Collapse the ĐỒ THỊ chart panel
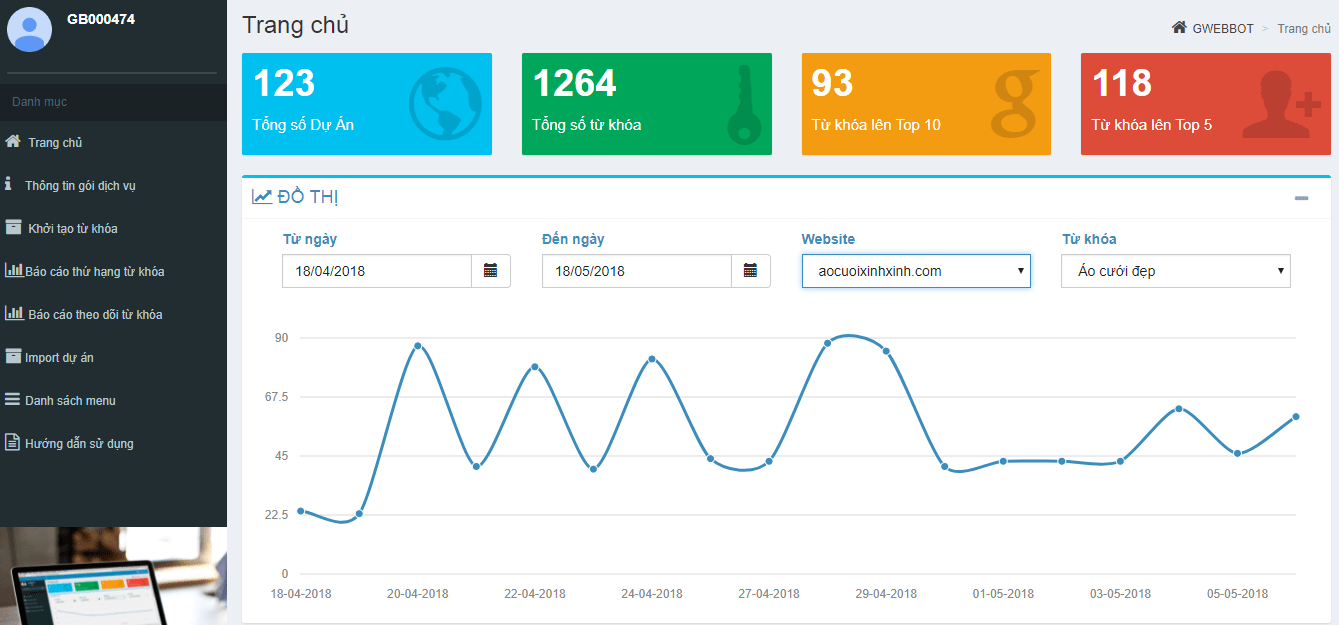 coord(1301,198)
